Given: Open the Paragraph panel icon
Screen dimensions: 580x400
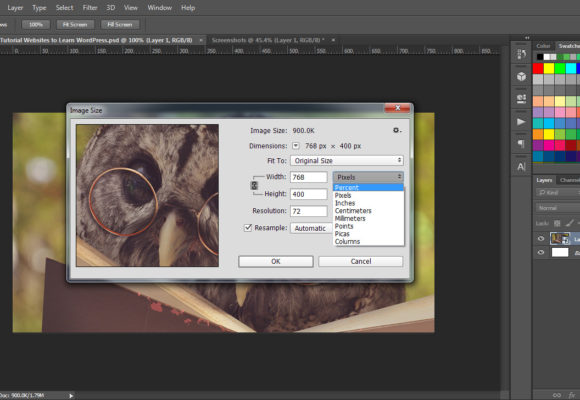Looking at the screenshot, I should point(521,144).
